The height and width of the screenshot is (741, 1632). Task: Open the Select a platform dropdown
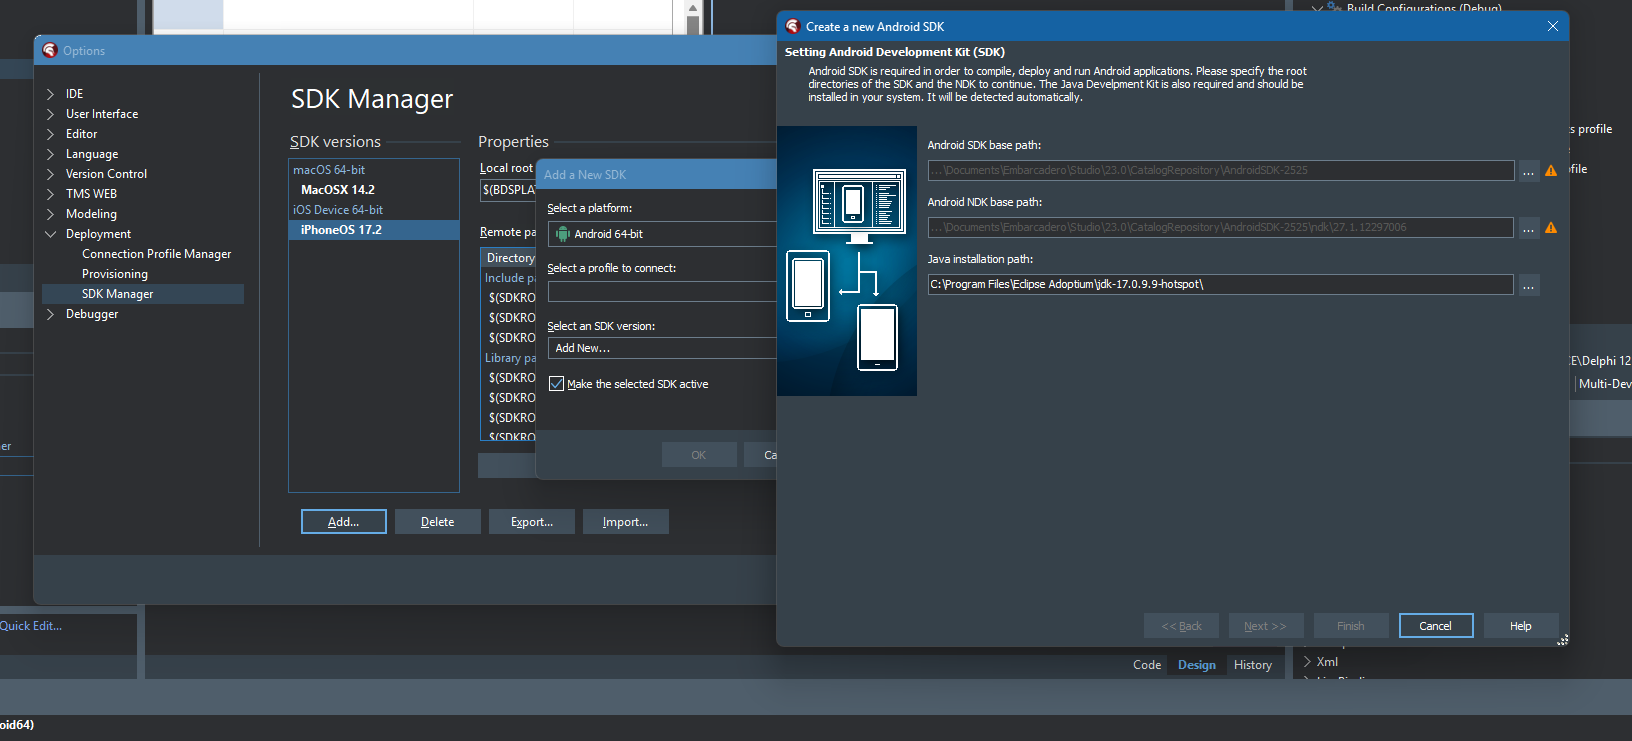click(662, 234)
